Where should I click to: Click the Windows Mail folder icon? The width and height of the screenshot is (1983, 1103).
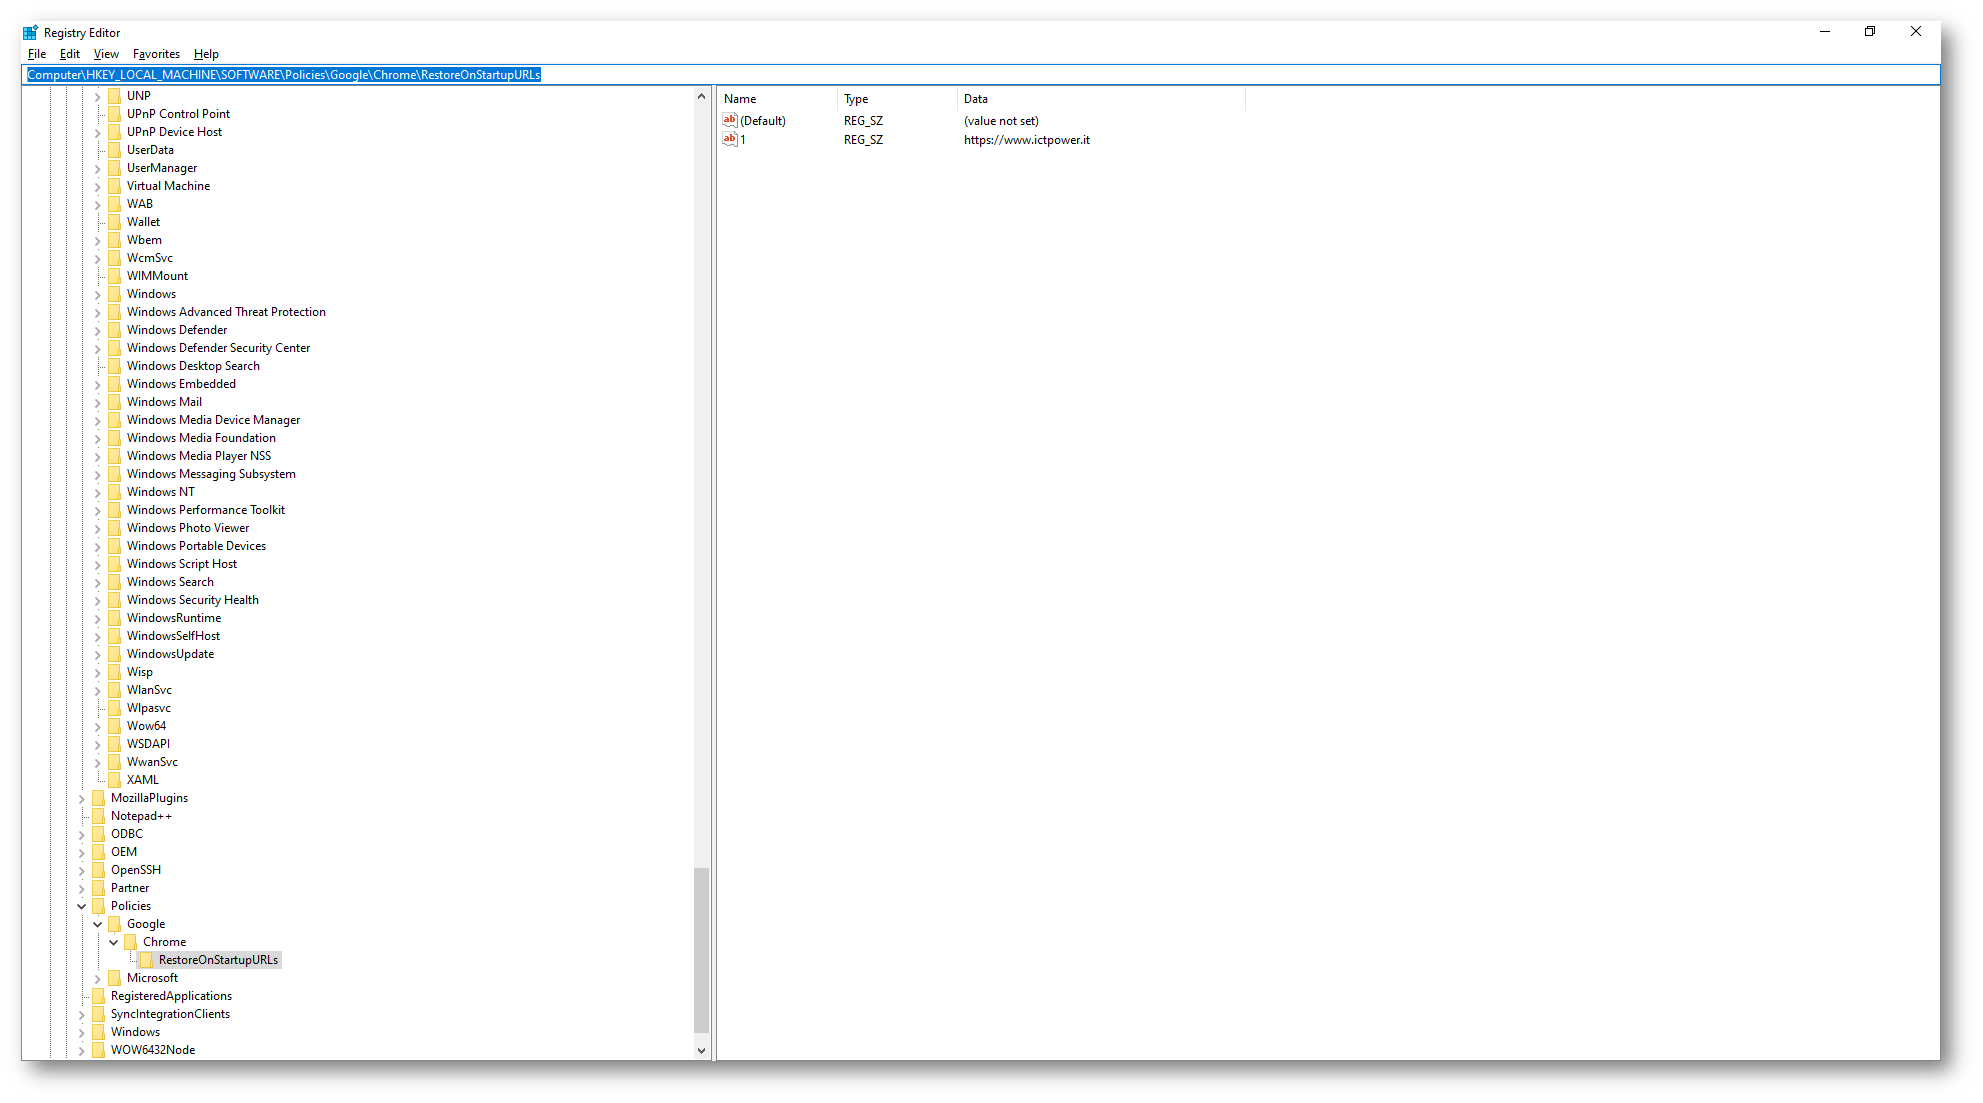pyautogui.click(x=115, y=402)
